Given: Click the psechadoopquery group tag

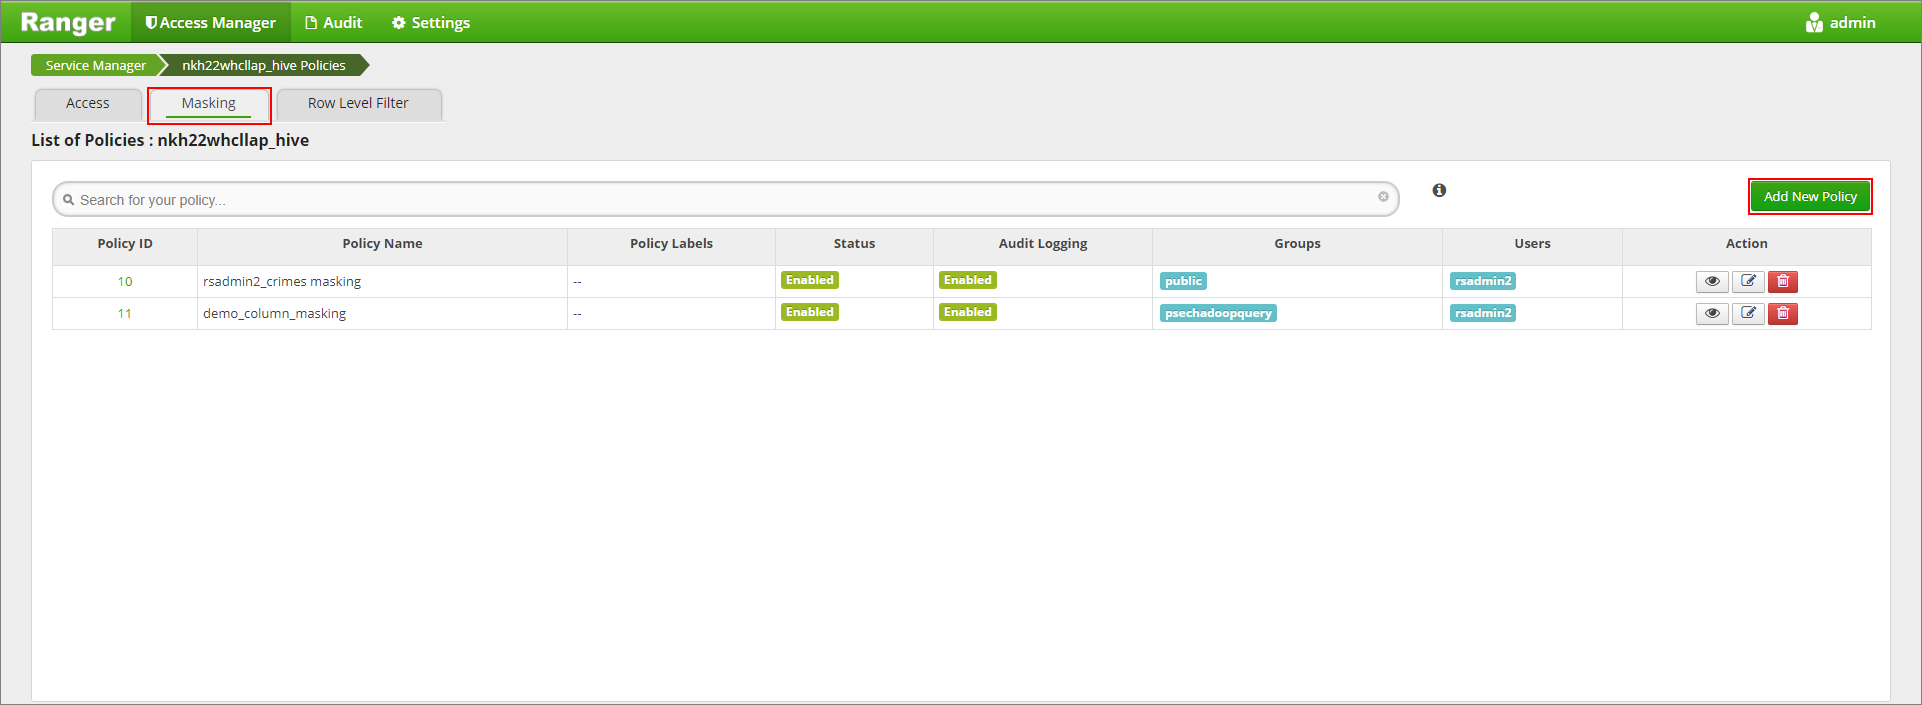Looking at the screenshot, I should (1218, 313).
